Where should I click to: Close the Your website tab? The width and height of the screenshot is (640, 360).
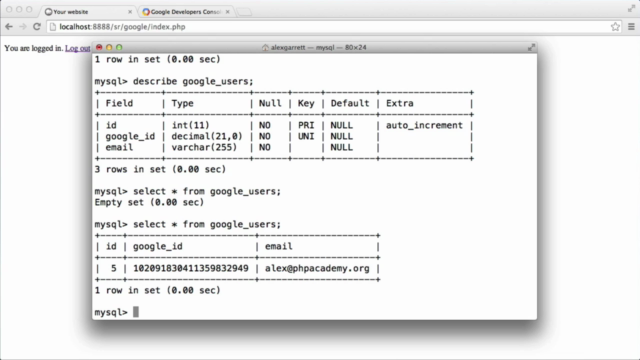coord(130,12)
